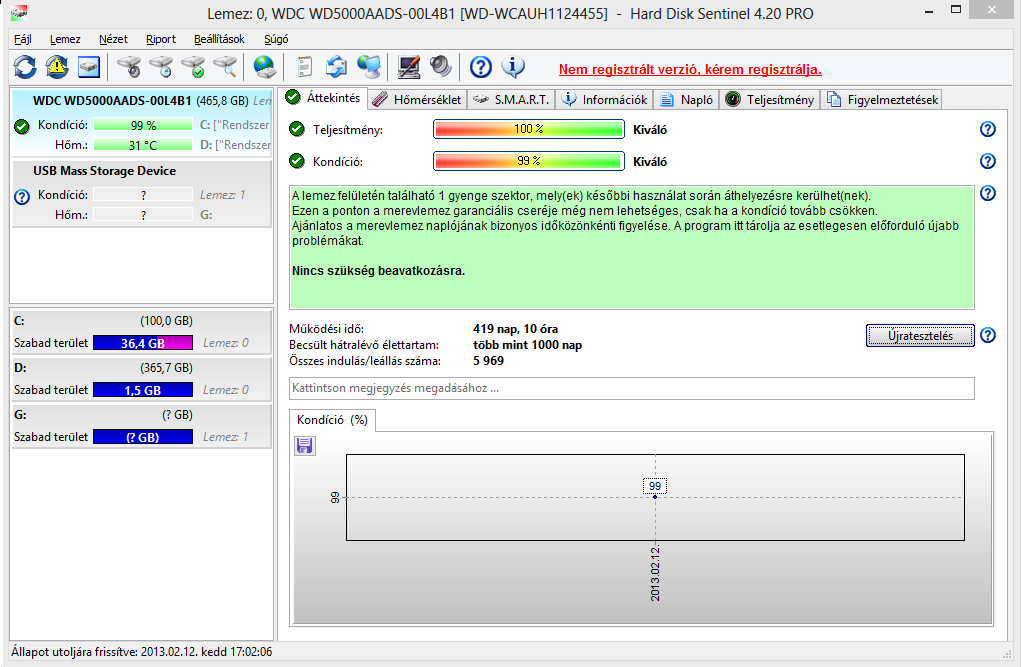
Task: Switch to the Napló tab
Action: [x=686, y=100]
